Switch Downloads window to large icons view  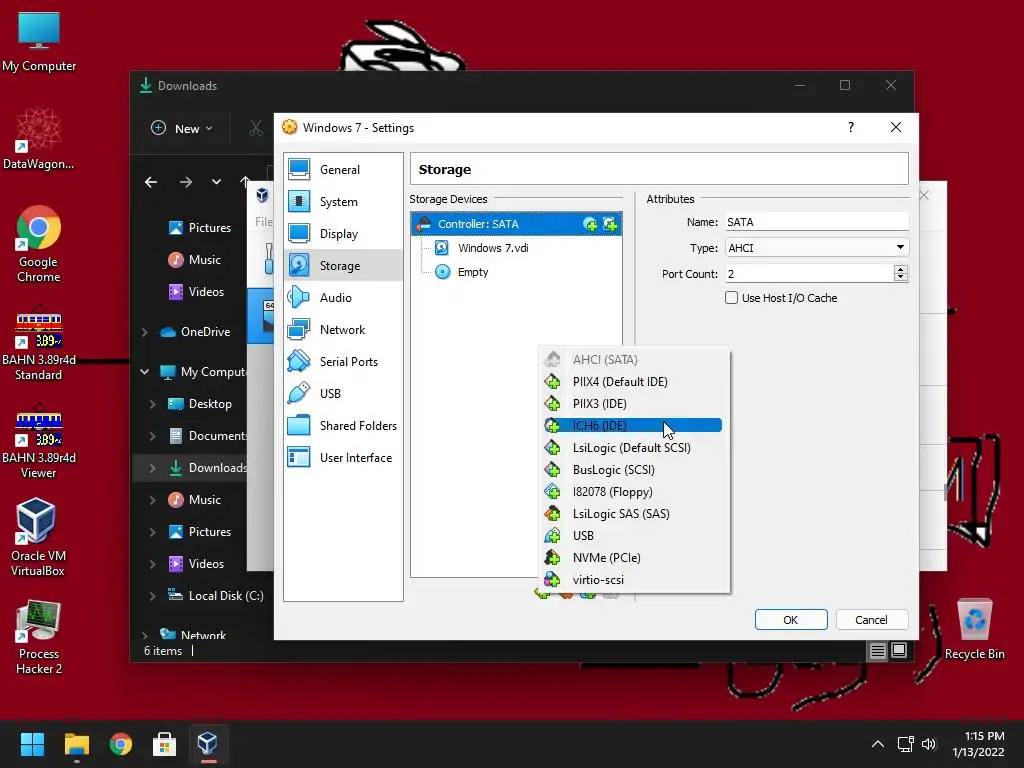(x=899, y=651)
